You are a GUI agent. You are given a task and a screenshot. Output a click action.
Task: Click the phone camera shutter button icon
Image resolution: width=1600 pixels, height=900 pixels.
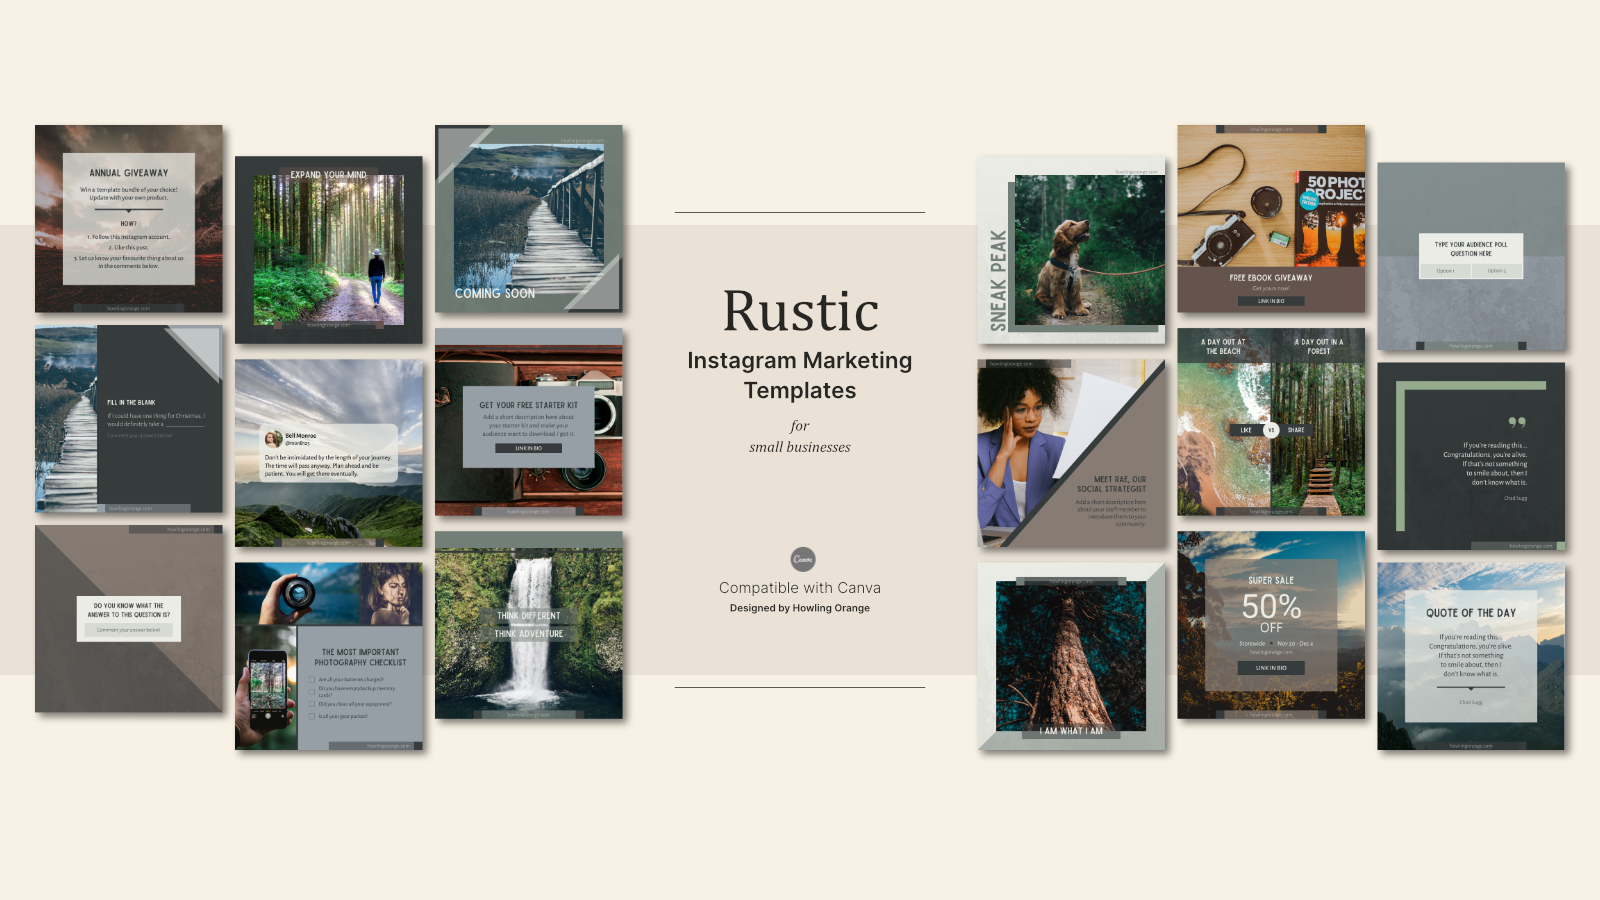click(x=267, y=717)
